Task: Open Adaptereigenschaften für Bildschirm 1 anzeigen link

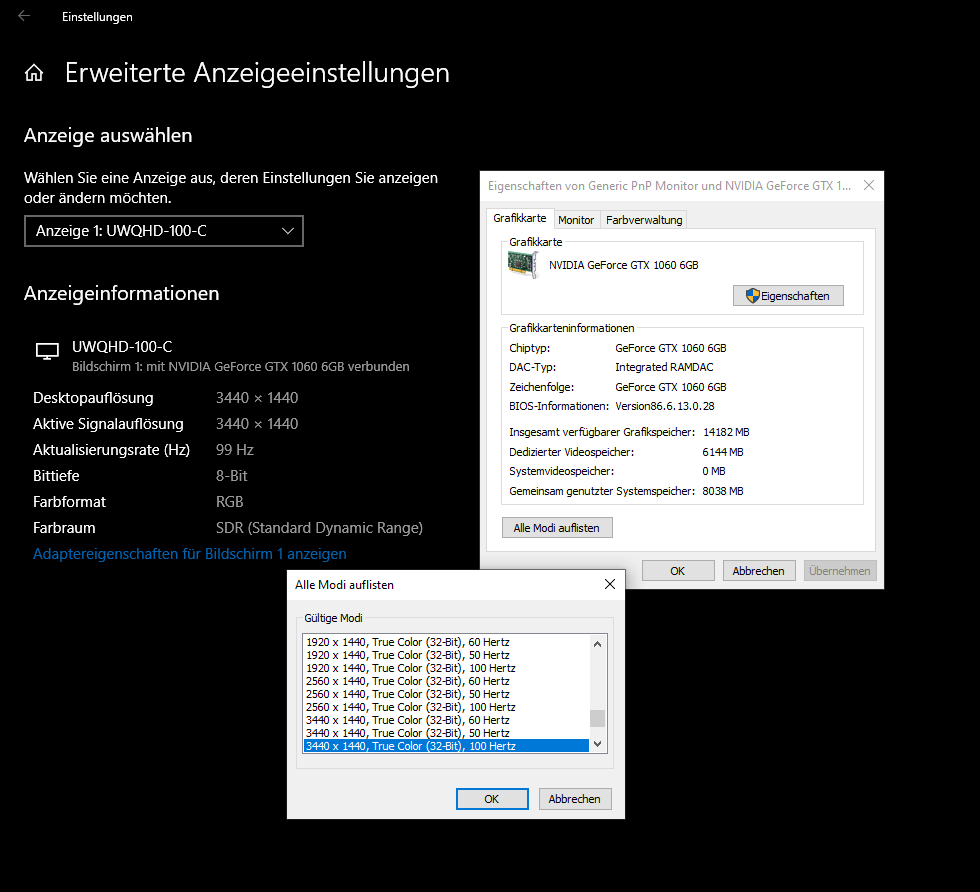Action: point(189,554)
